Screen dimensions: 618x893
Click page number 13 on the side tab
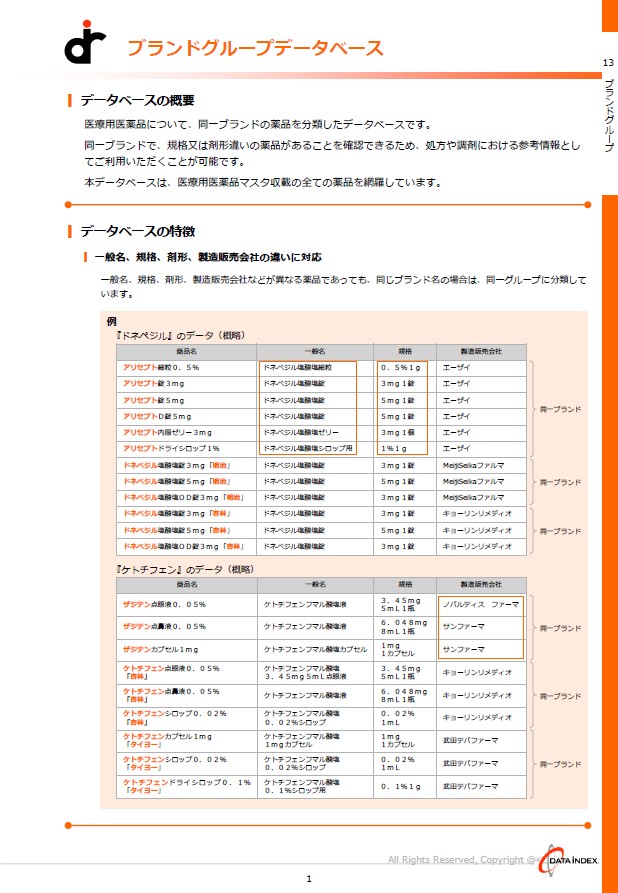[608, 64]
